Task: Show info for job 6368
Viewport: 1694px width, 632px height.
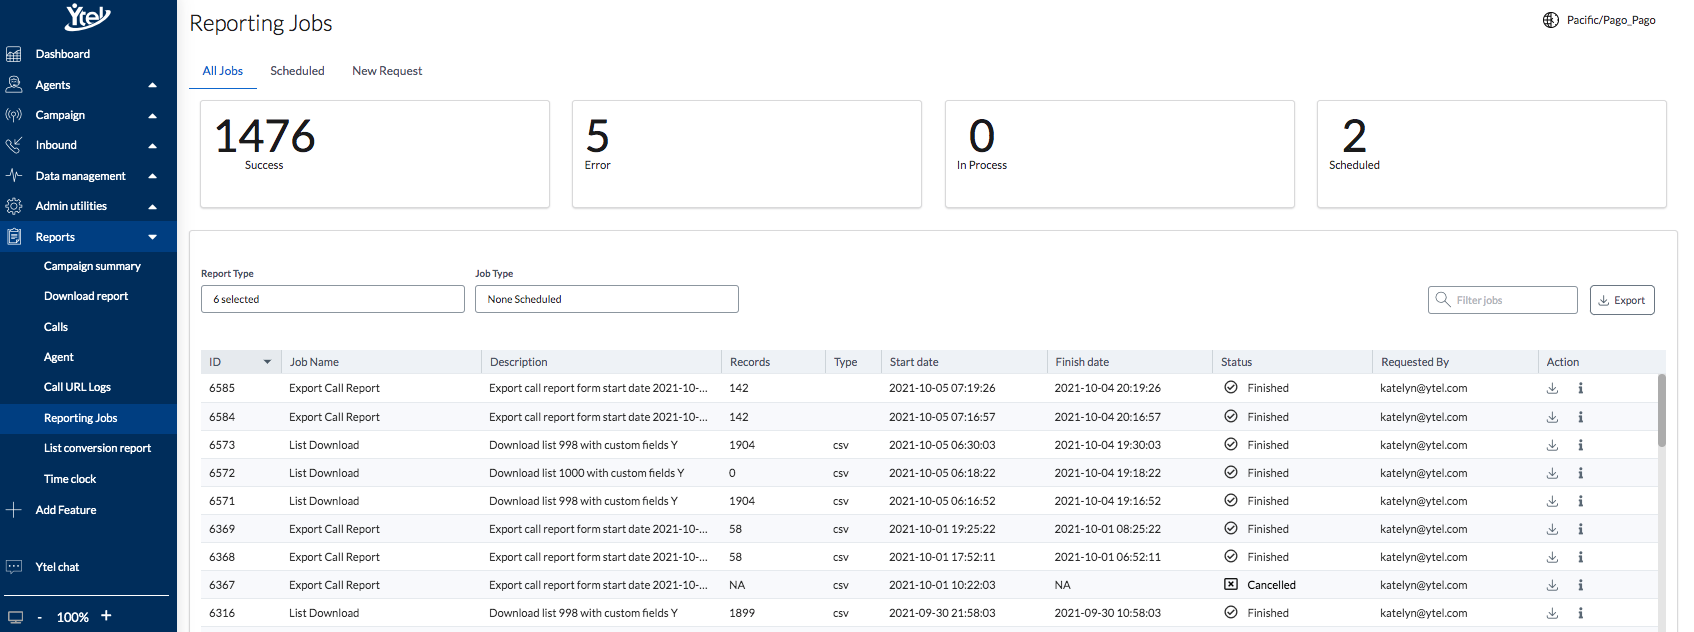Action: click(x=1581, y=557)
